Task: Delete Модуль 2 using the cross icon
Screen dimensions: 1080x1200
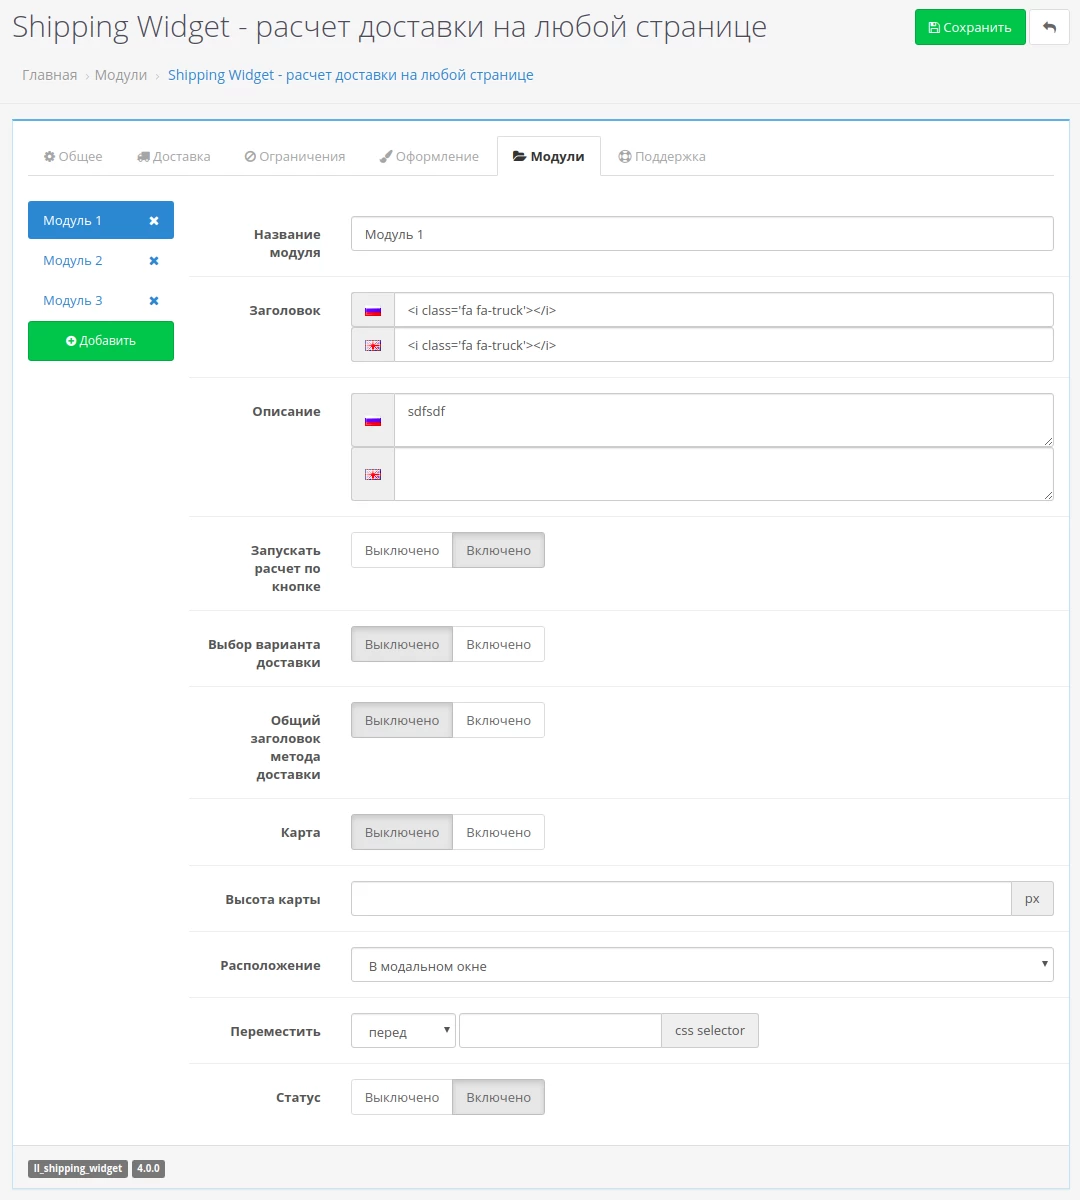Action: 154,261
